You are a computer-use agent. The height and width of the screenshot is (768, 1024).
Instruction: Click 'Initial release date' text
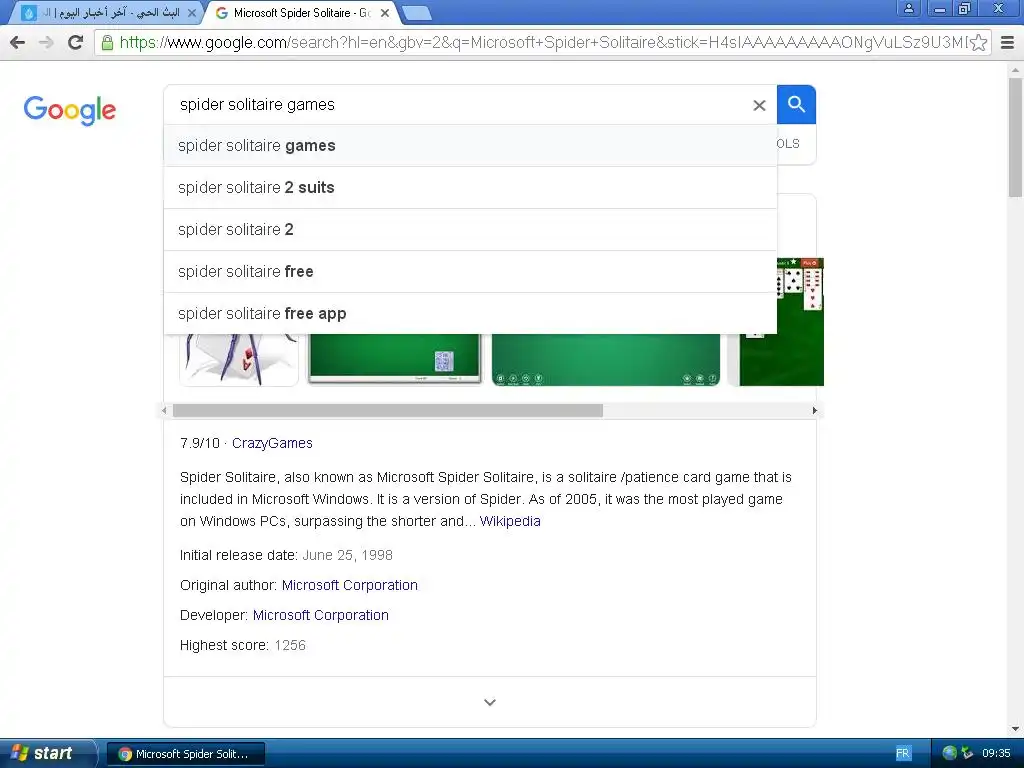[x=238, y=555]
